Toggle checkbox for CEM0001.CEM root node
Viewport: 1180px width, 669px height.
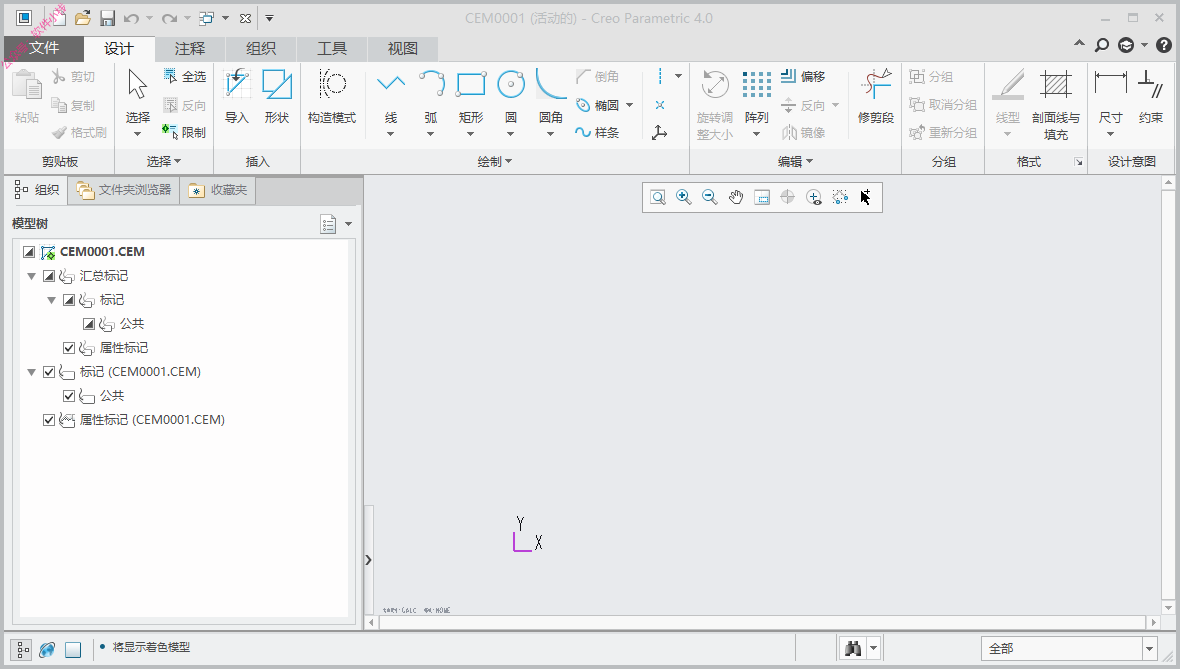(x=29, y=252)
